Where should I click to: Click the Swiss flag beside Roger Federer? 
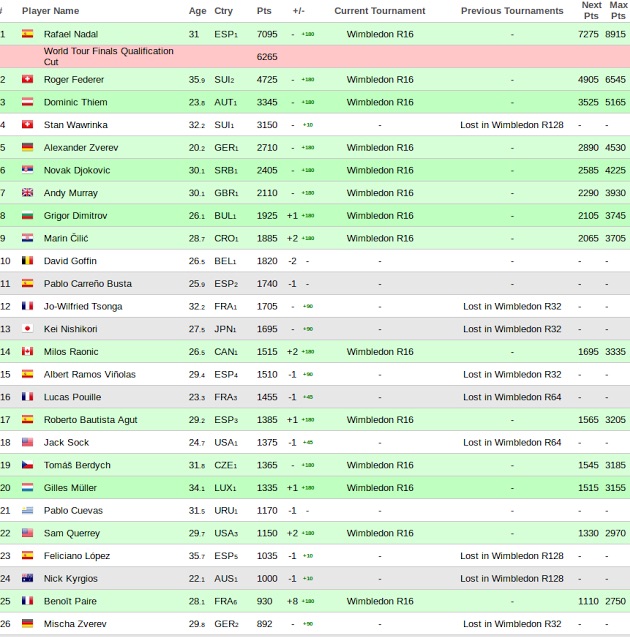[x=27, y=79]
